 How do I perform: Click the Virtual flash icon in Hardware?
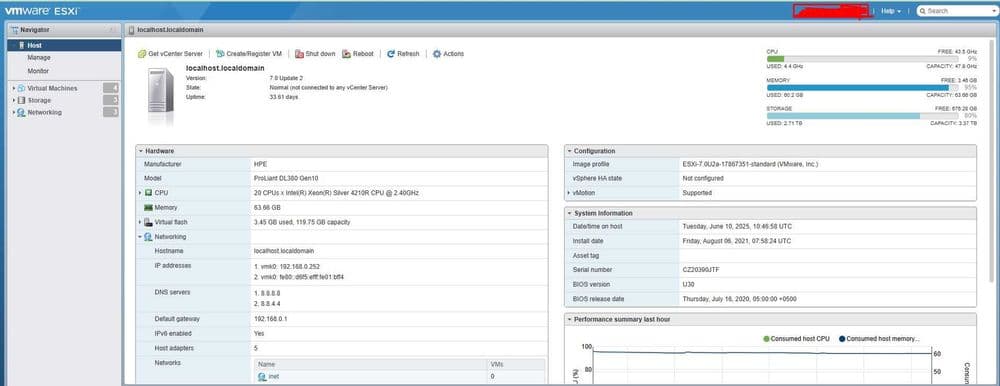coord(149,222)
